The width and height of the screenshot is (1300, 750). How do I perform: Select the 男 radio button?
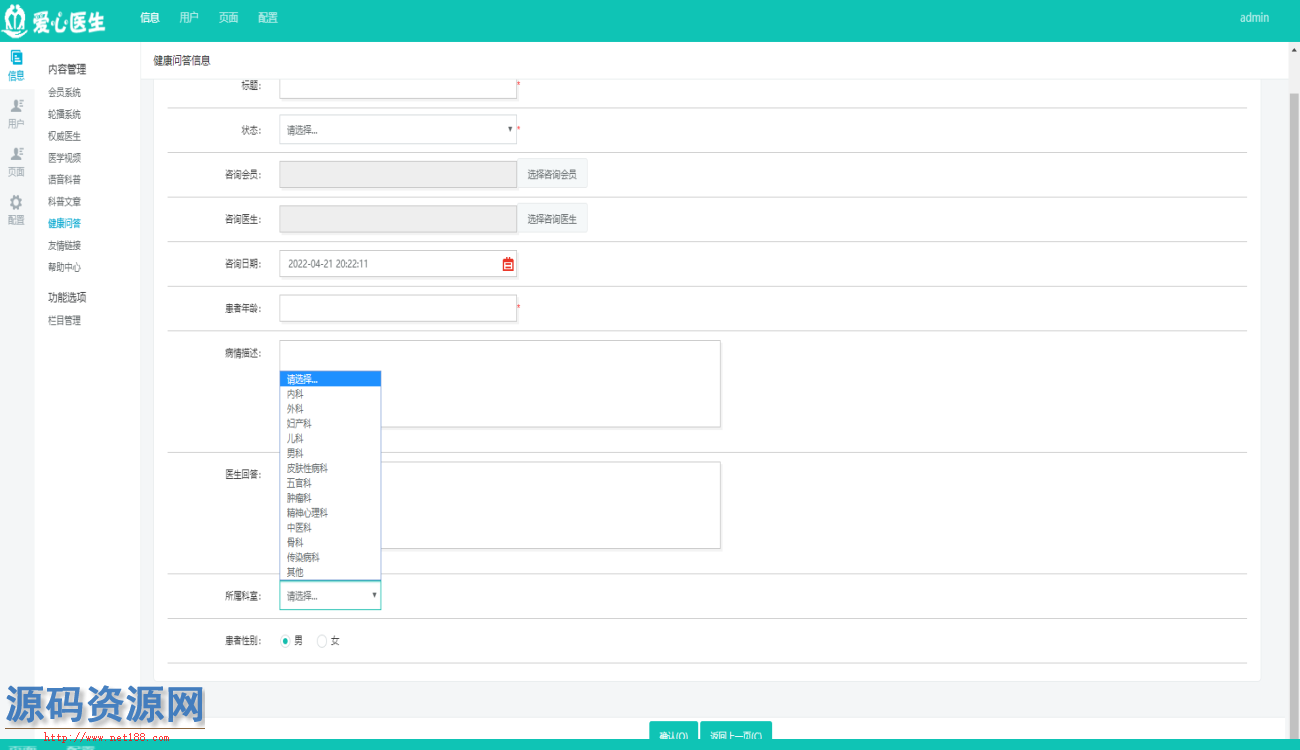286,641
